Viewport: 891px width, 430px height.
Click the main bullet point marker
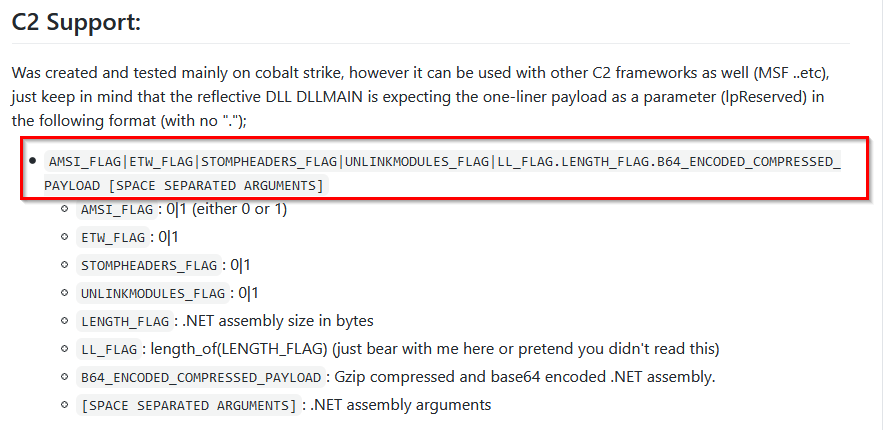[x=32, y=161]
